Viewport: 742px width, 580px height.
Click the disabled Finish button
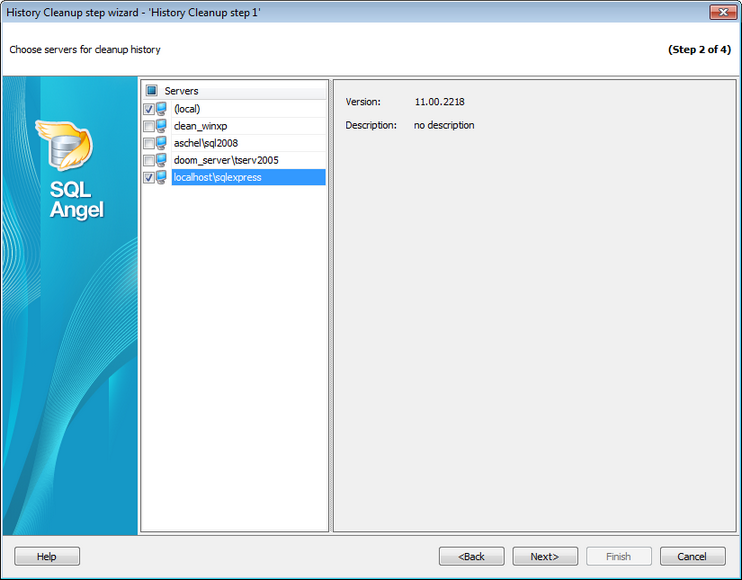coord(618,556)
